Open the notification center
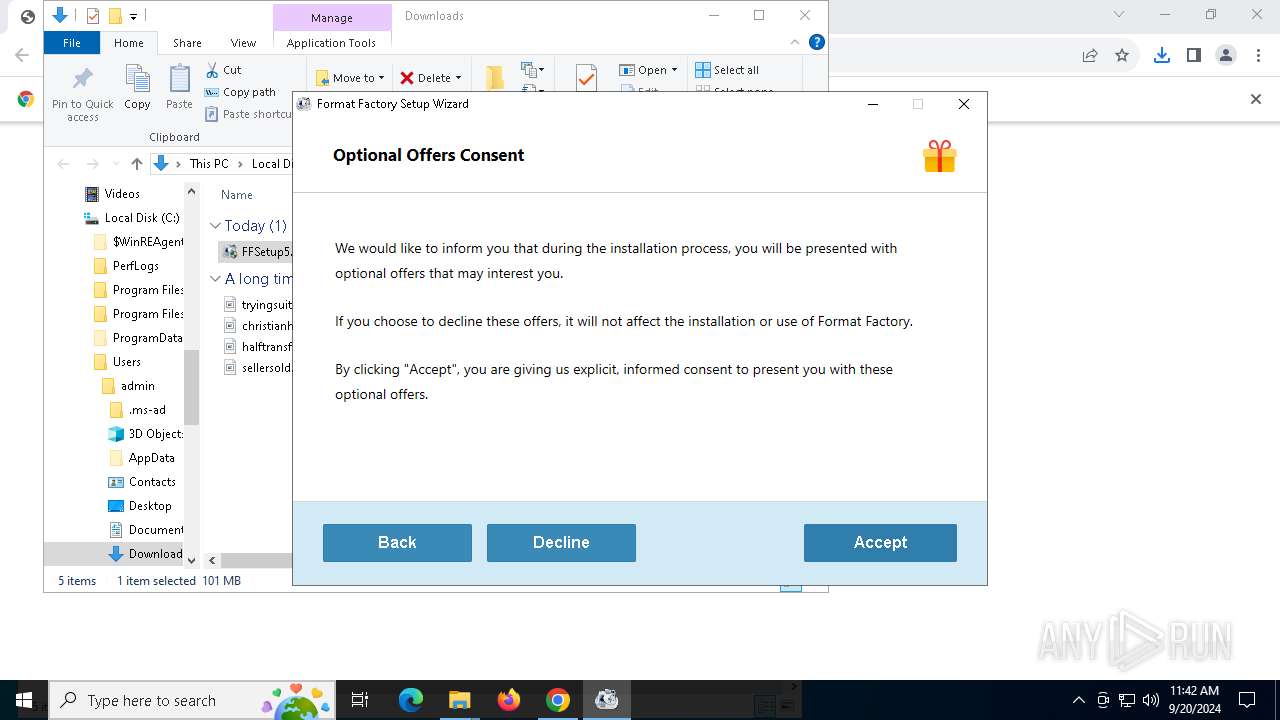 1247,700
